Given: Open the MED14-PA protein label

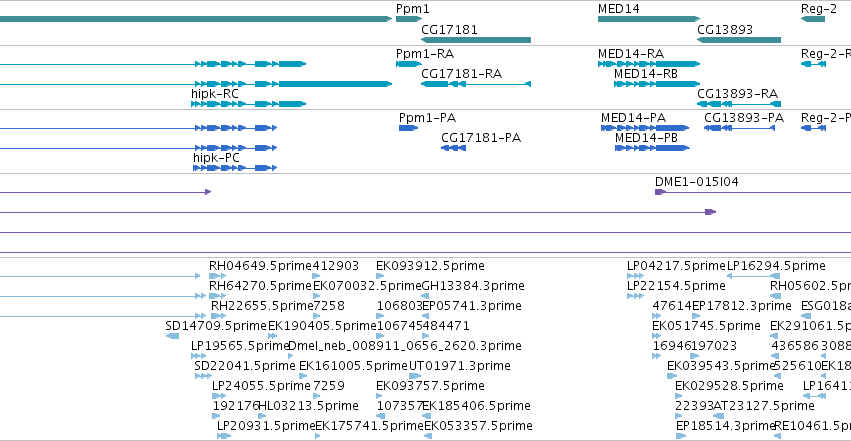Looking at the screenshot, I should coord(633,118).
